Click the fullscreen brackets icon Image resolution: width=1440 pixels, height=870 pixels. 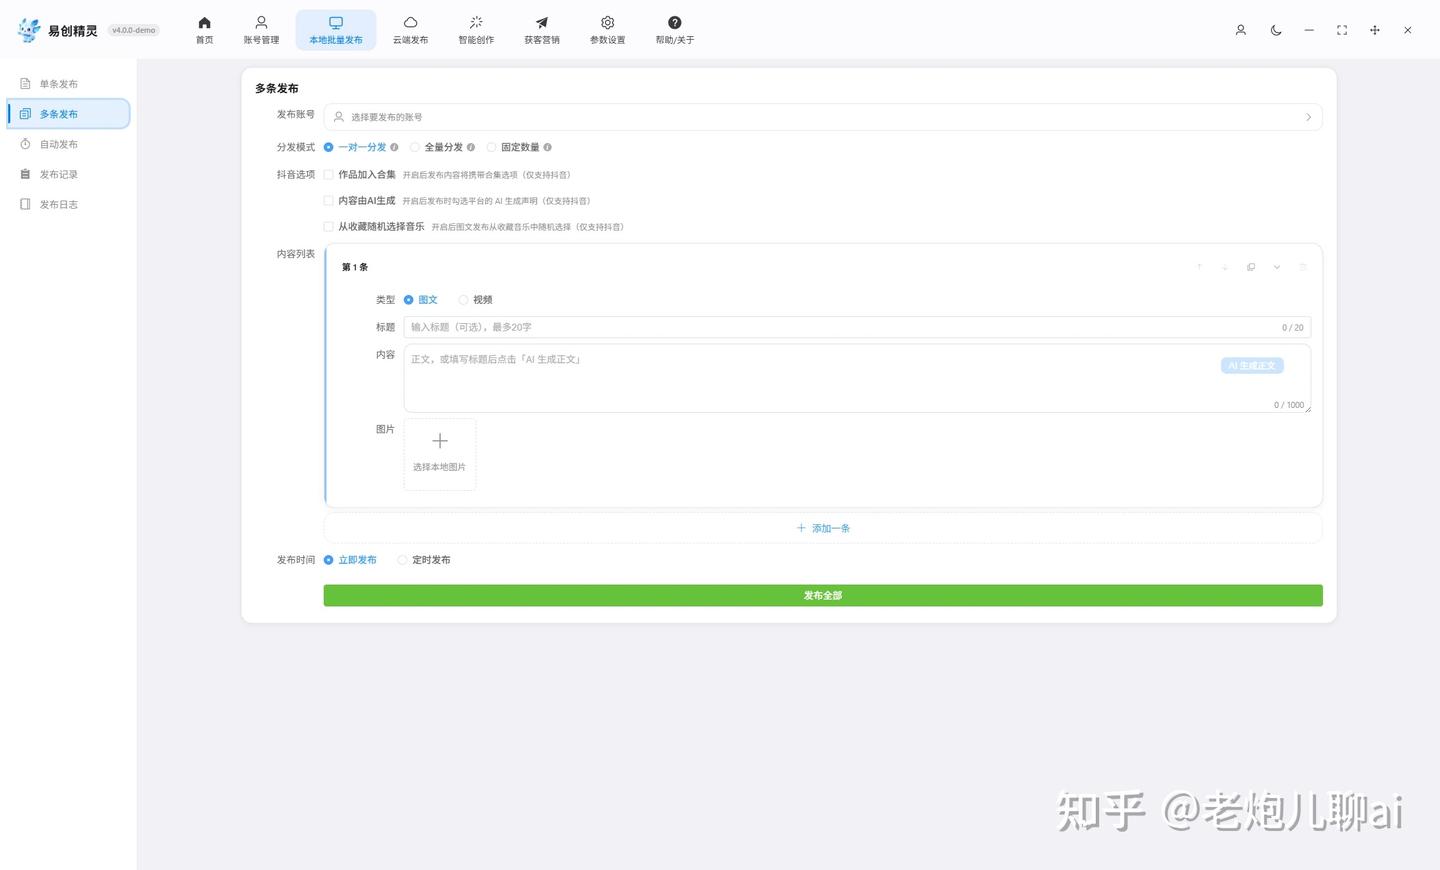(x=1342, y=30)
